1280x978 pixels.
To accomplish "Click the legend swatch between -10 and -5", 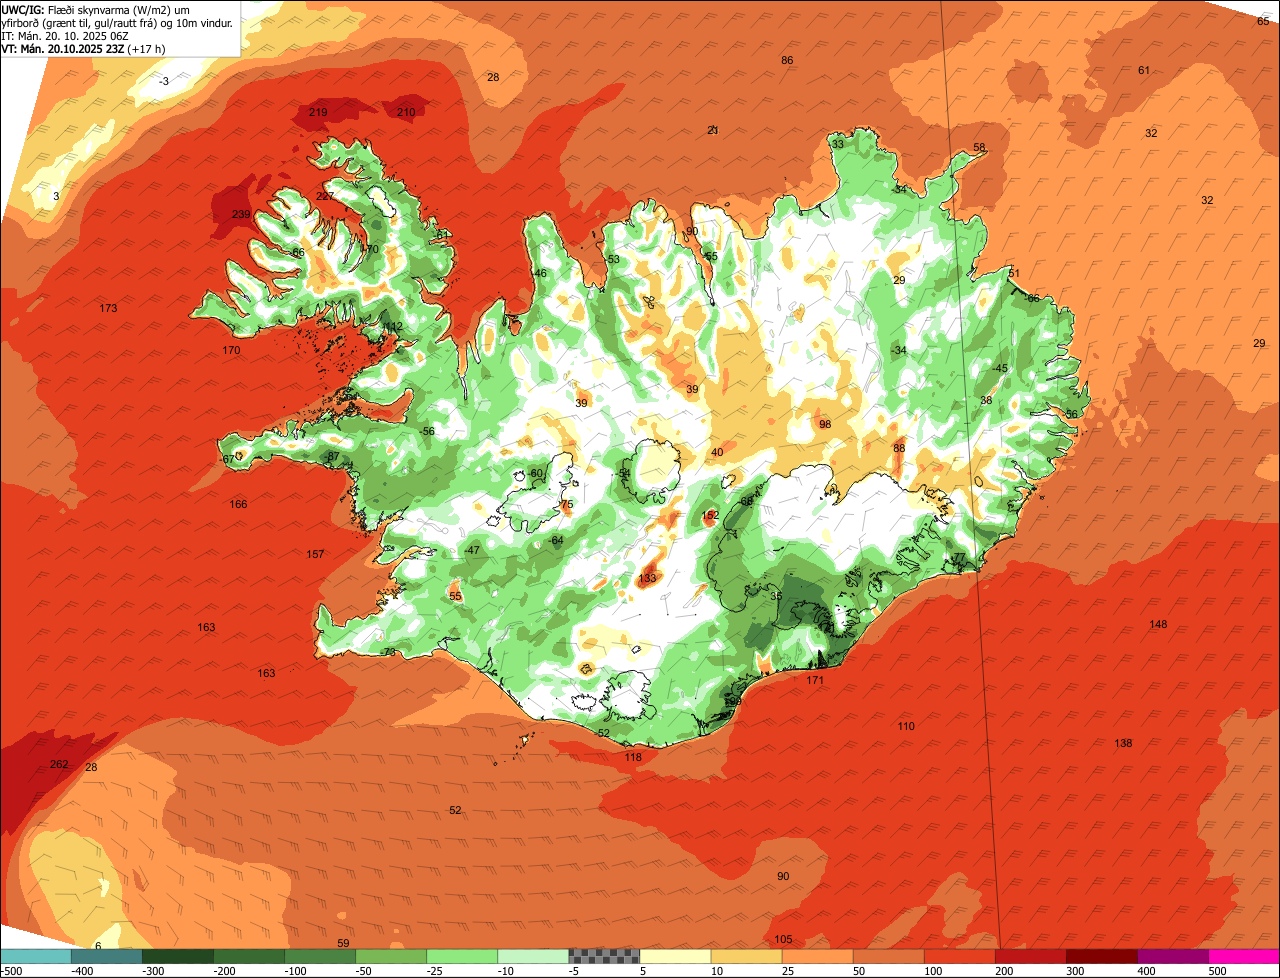I will pos(533,956).
